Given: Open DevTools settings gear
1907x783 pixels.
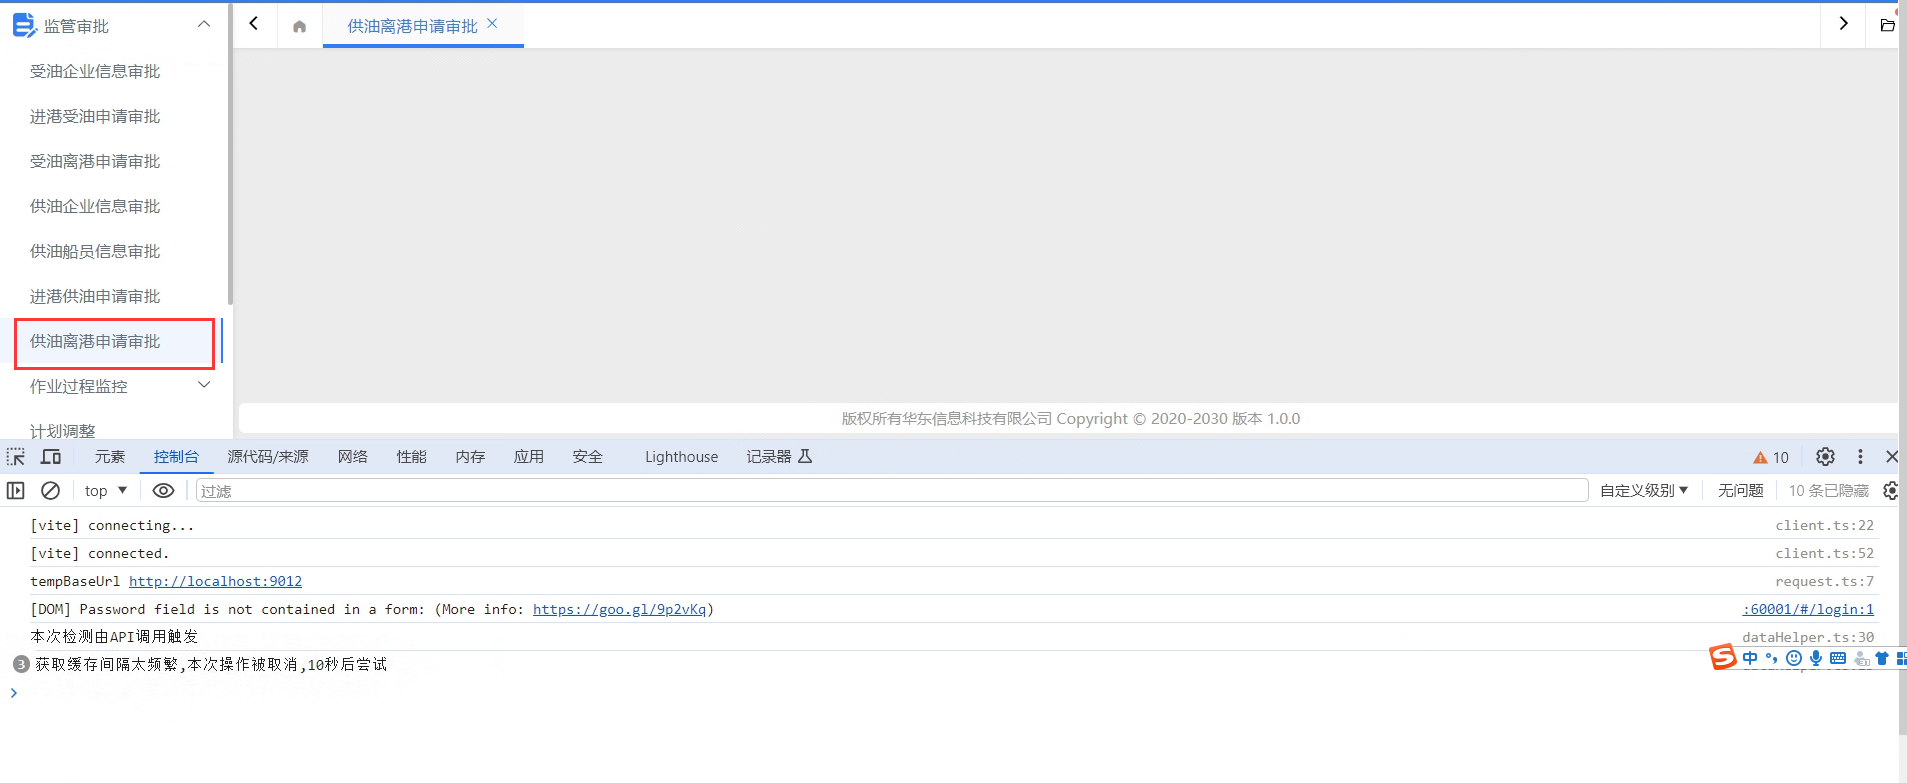Looking at the screenshot, I should tap(1825, 457).
